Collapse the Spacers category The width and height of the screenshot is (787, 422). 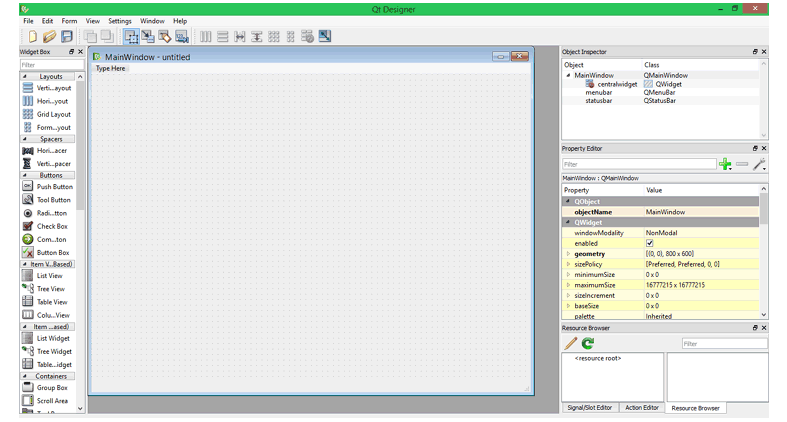coord(25,139)
